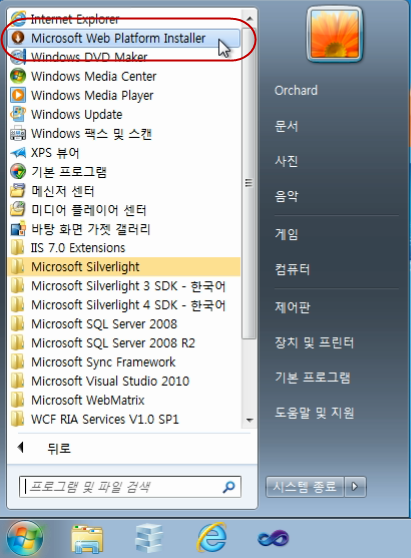Click the IIS 7.0 Extensions folder icon

[18, 248]
